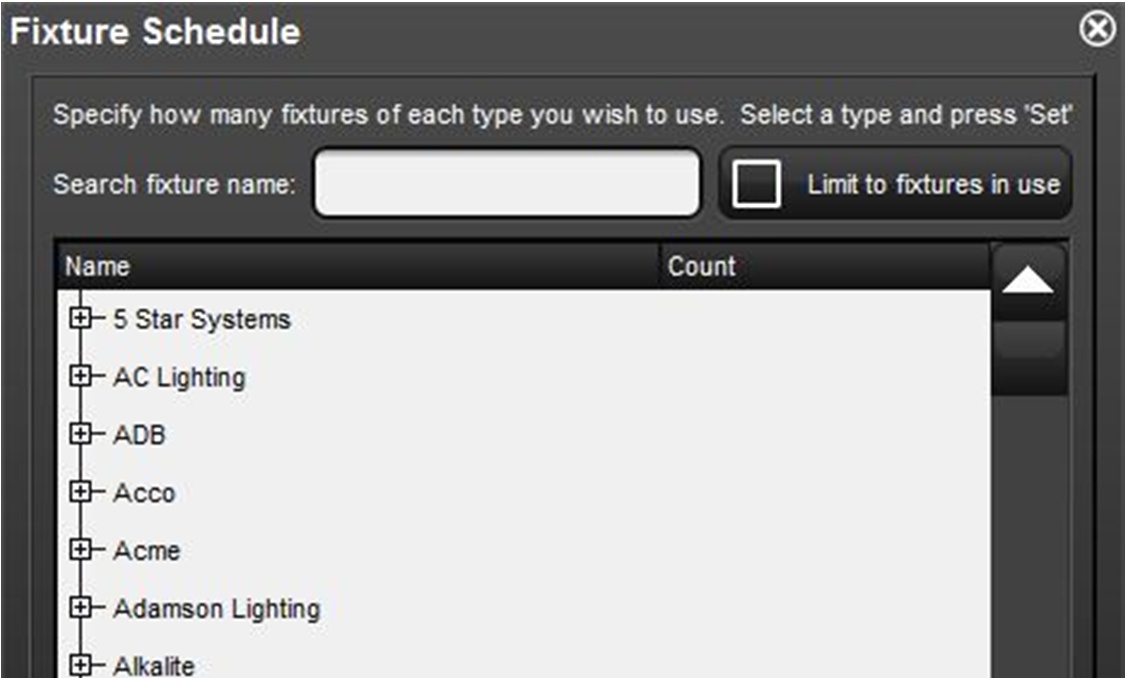The height and width of the screenshot is (678, 1125).
Task: Select Adamson Lighting in the list
Action: [x=216, y=609]
